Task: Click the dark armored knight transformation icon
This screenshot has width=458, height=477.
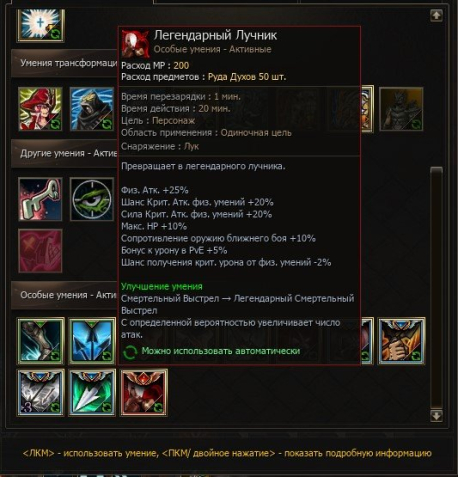Action: pos(401,109)
